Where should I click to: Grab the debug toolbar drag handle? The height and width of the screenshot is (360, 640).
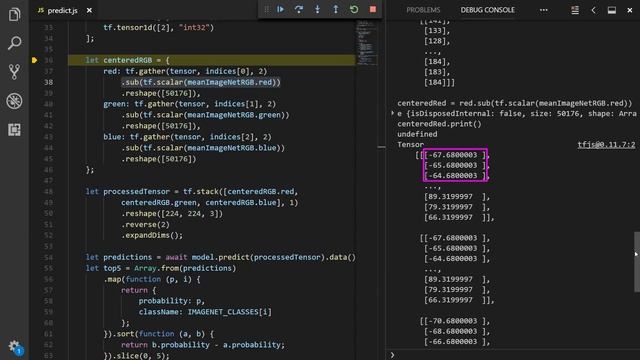267,9
